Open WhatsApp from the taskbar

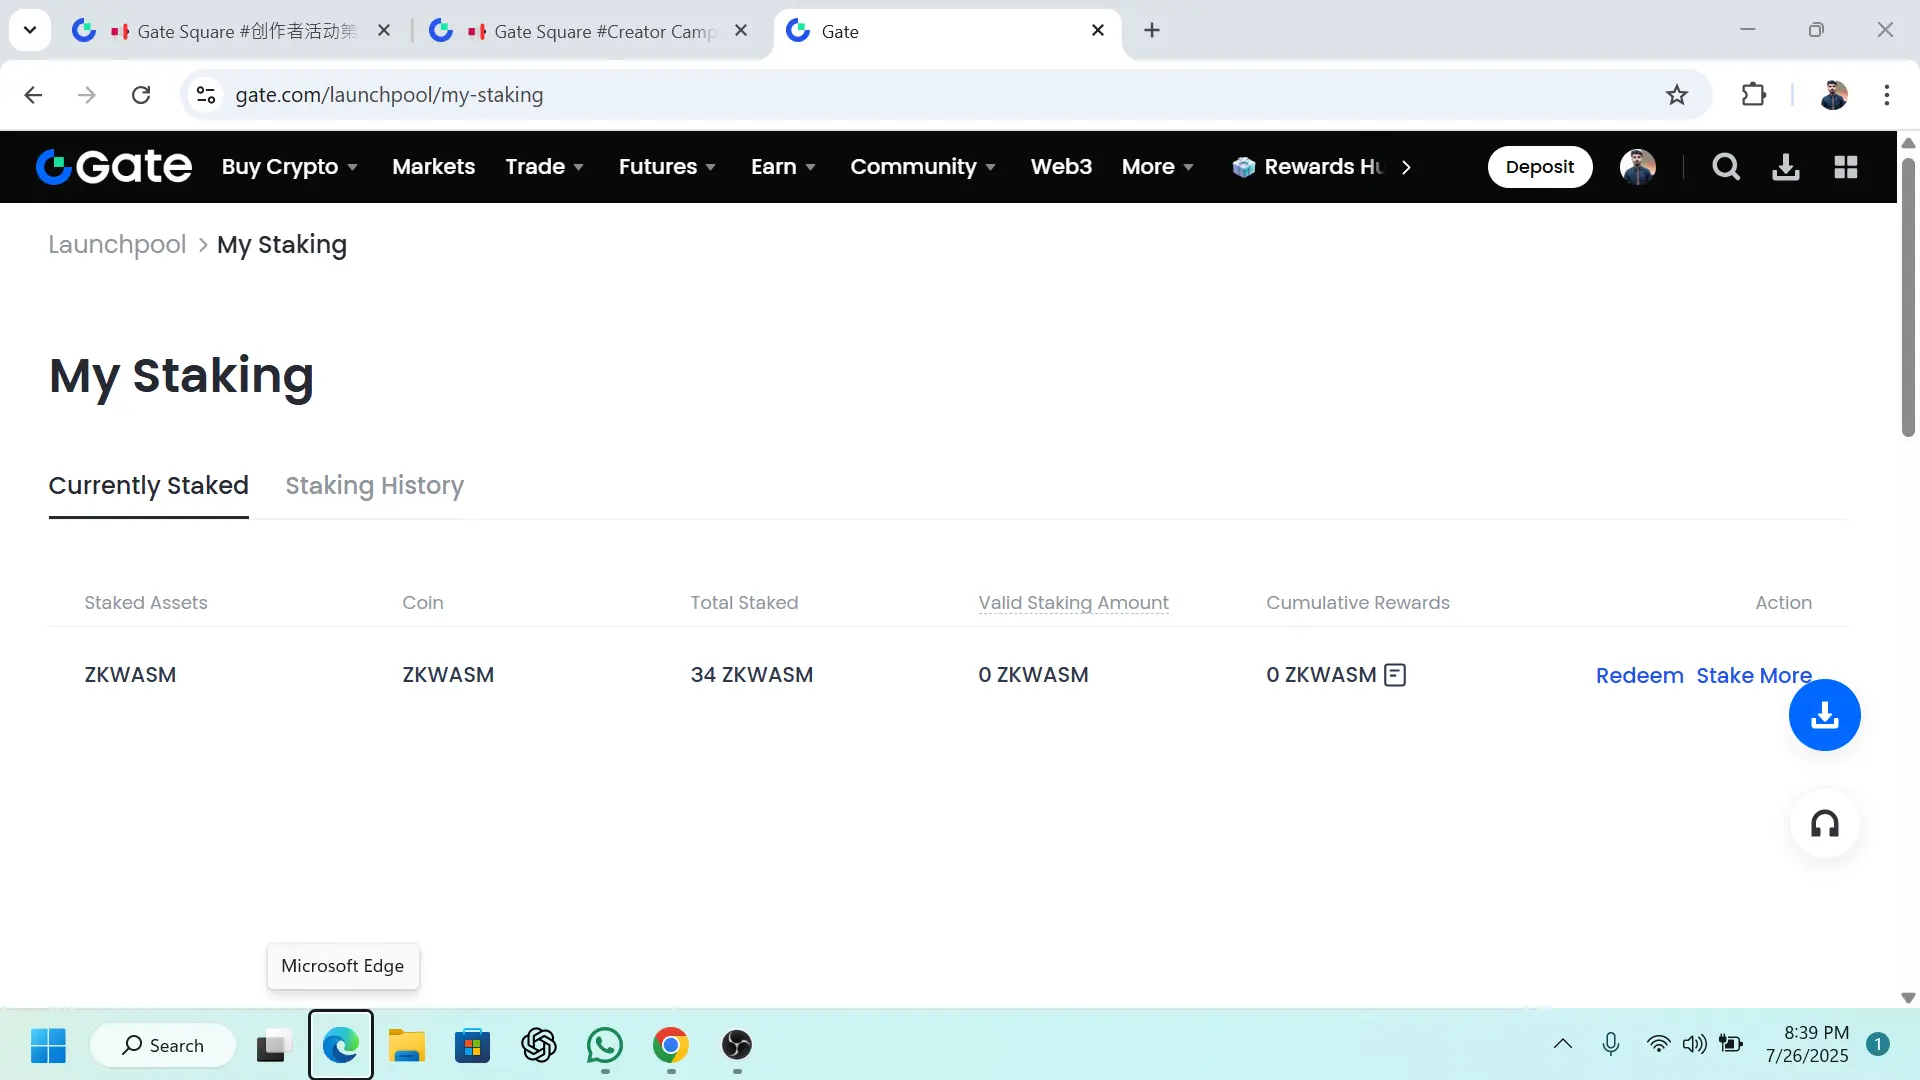click(605, 1045)
